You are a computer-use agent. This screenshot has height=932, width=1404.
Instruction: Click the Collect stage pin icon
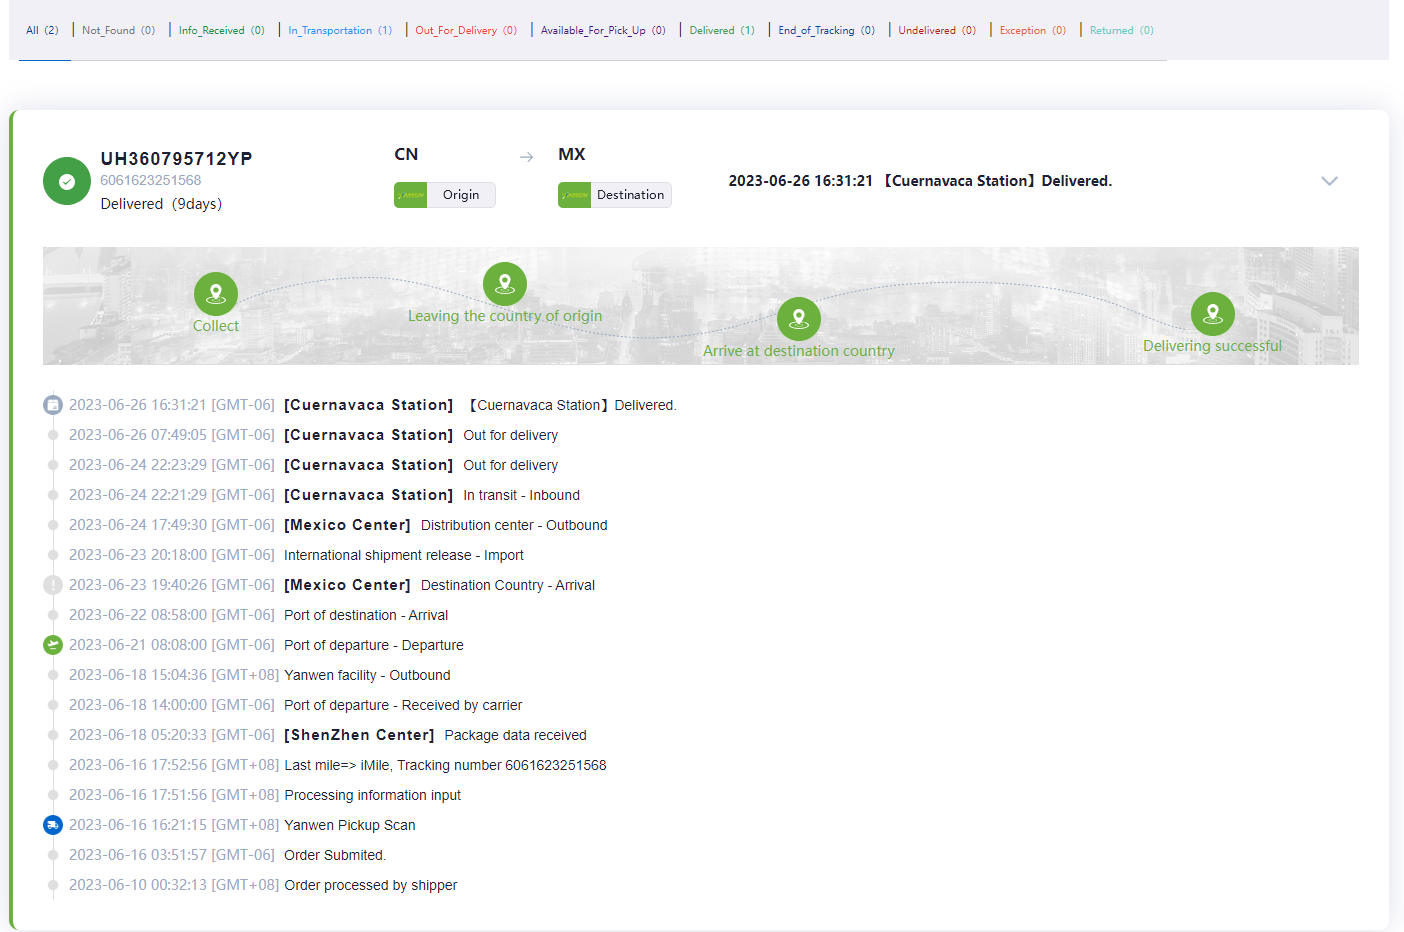point(215,293)
